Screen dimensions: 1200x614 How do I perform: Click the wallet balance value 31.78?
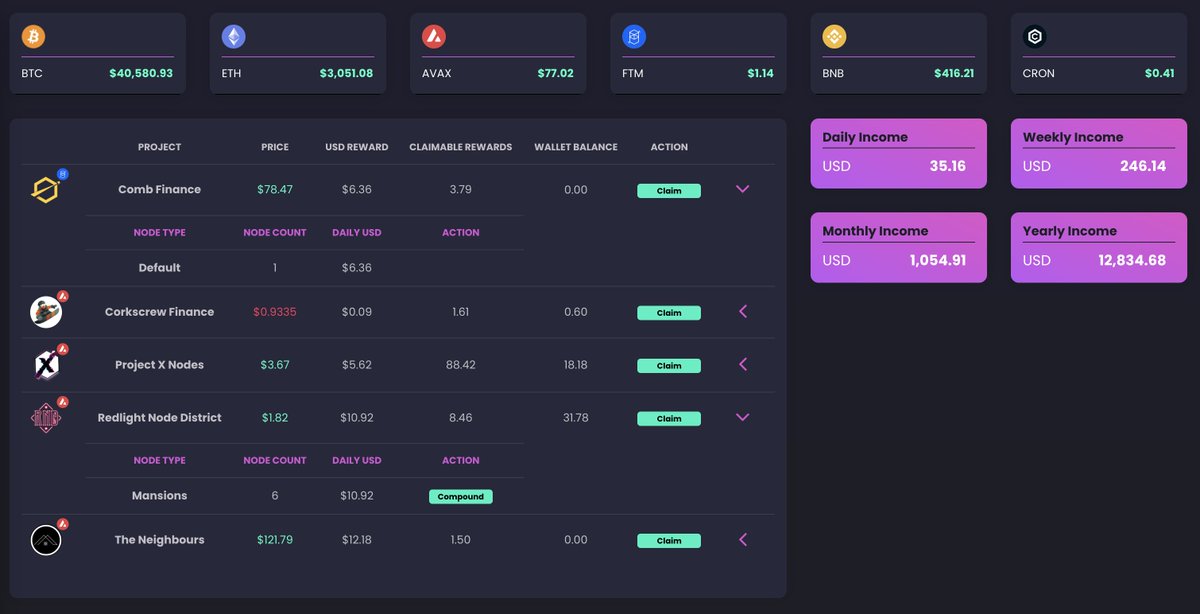576,418
